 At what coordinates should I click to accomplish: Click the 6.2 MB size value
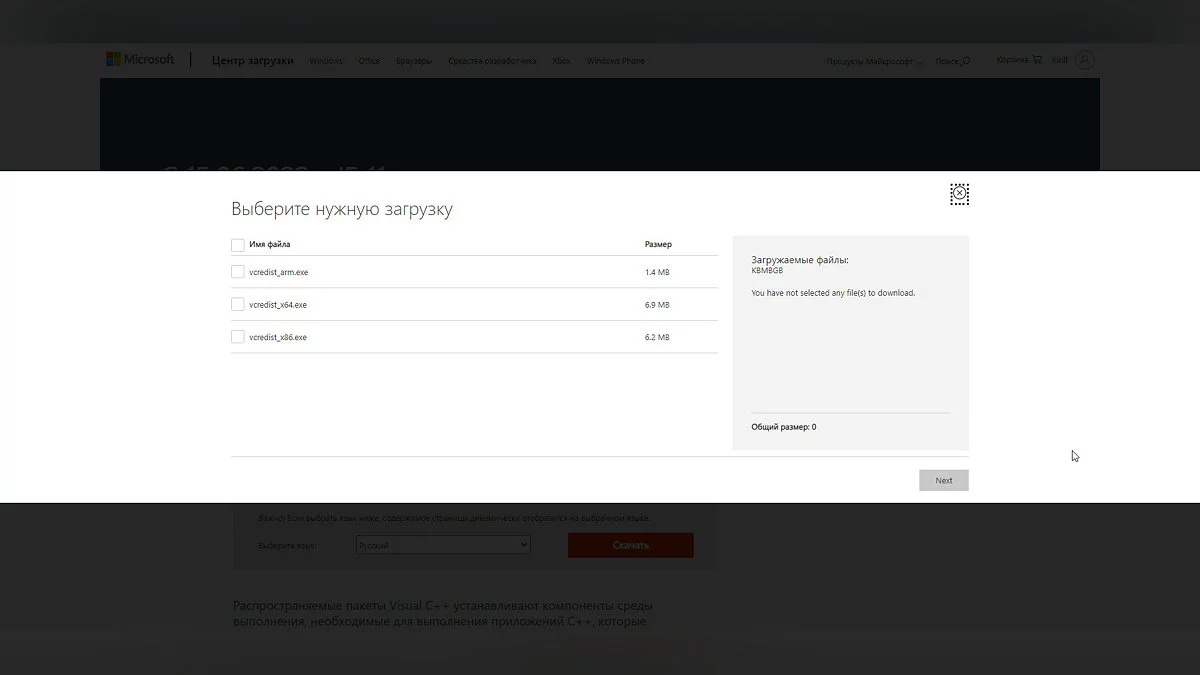[x=657, y=337]
